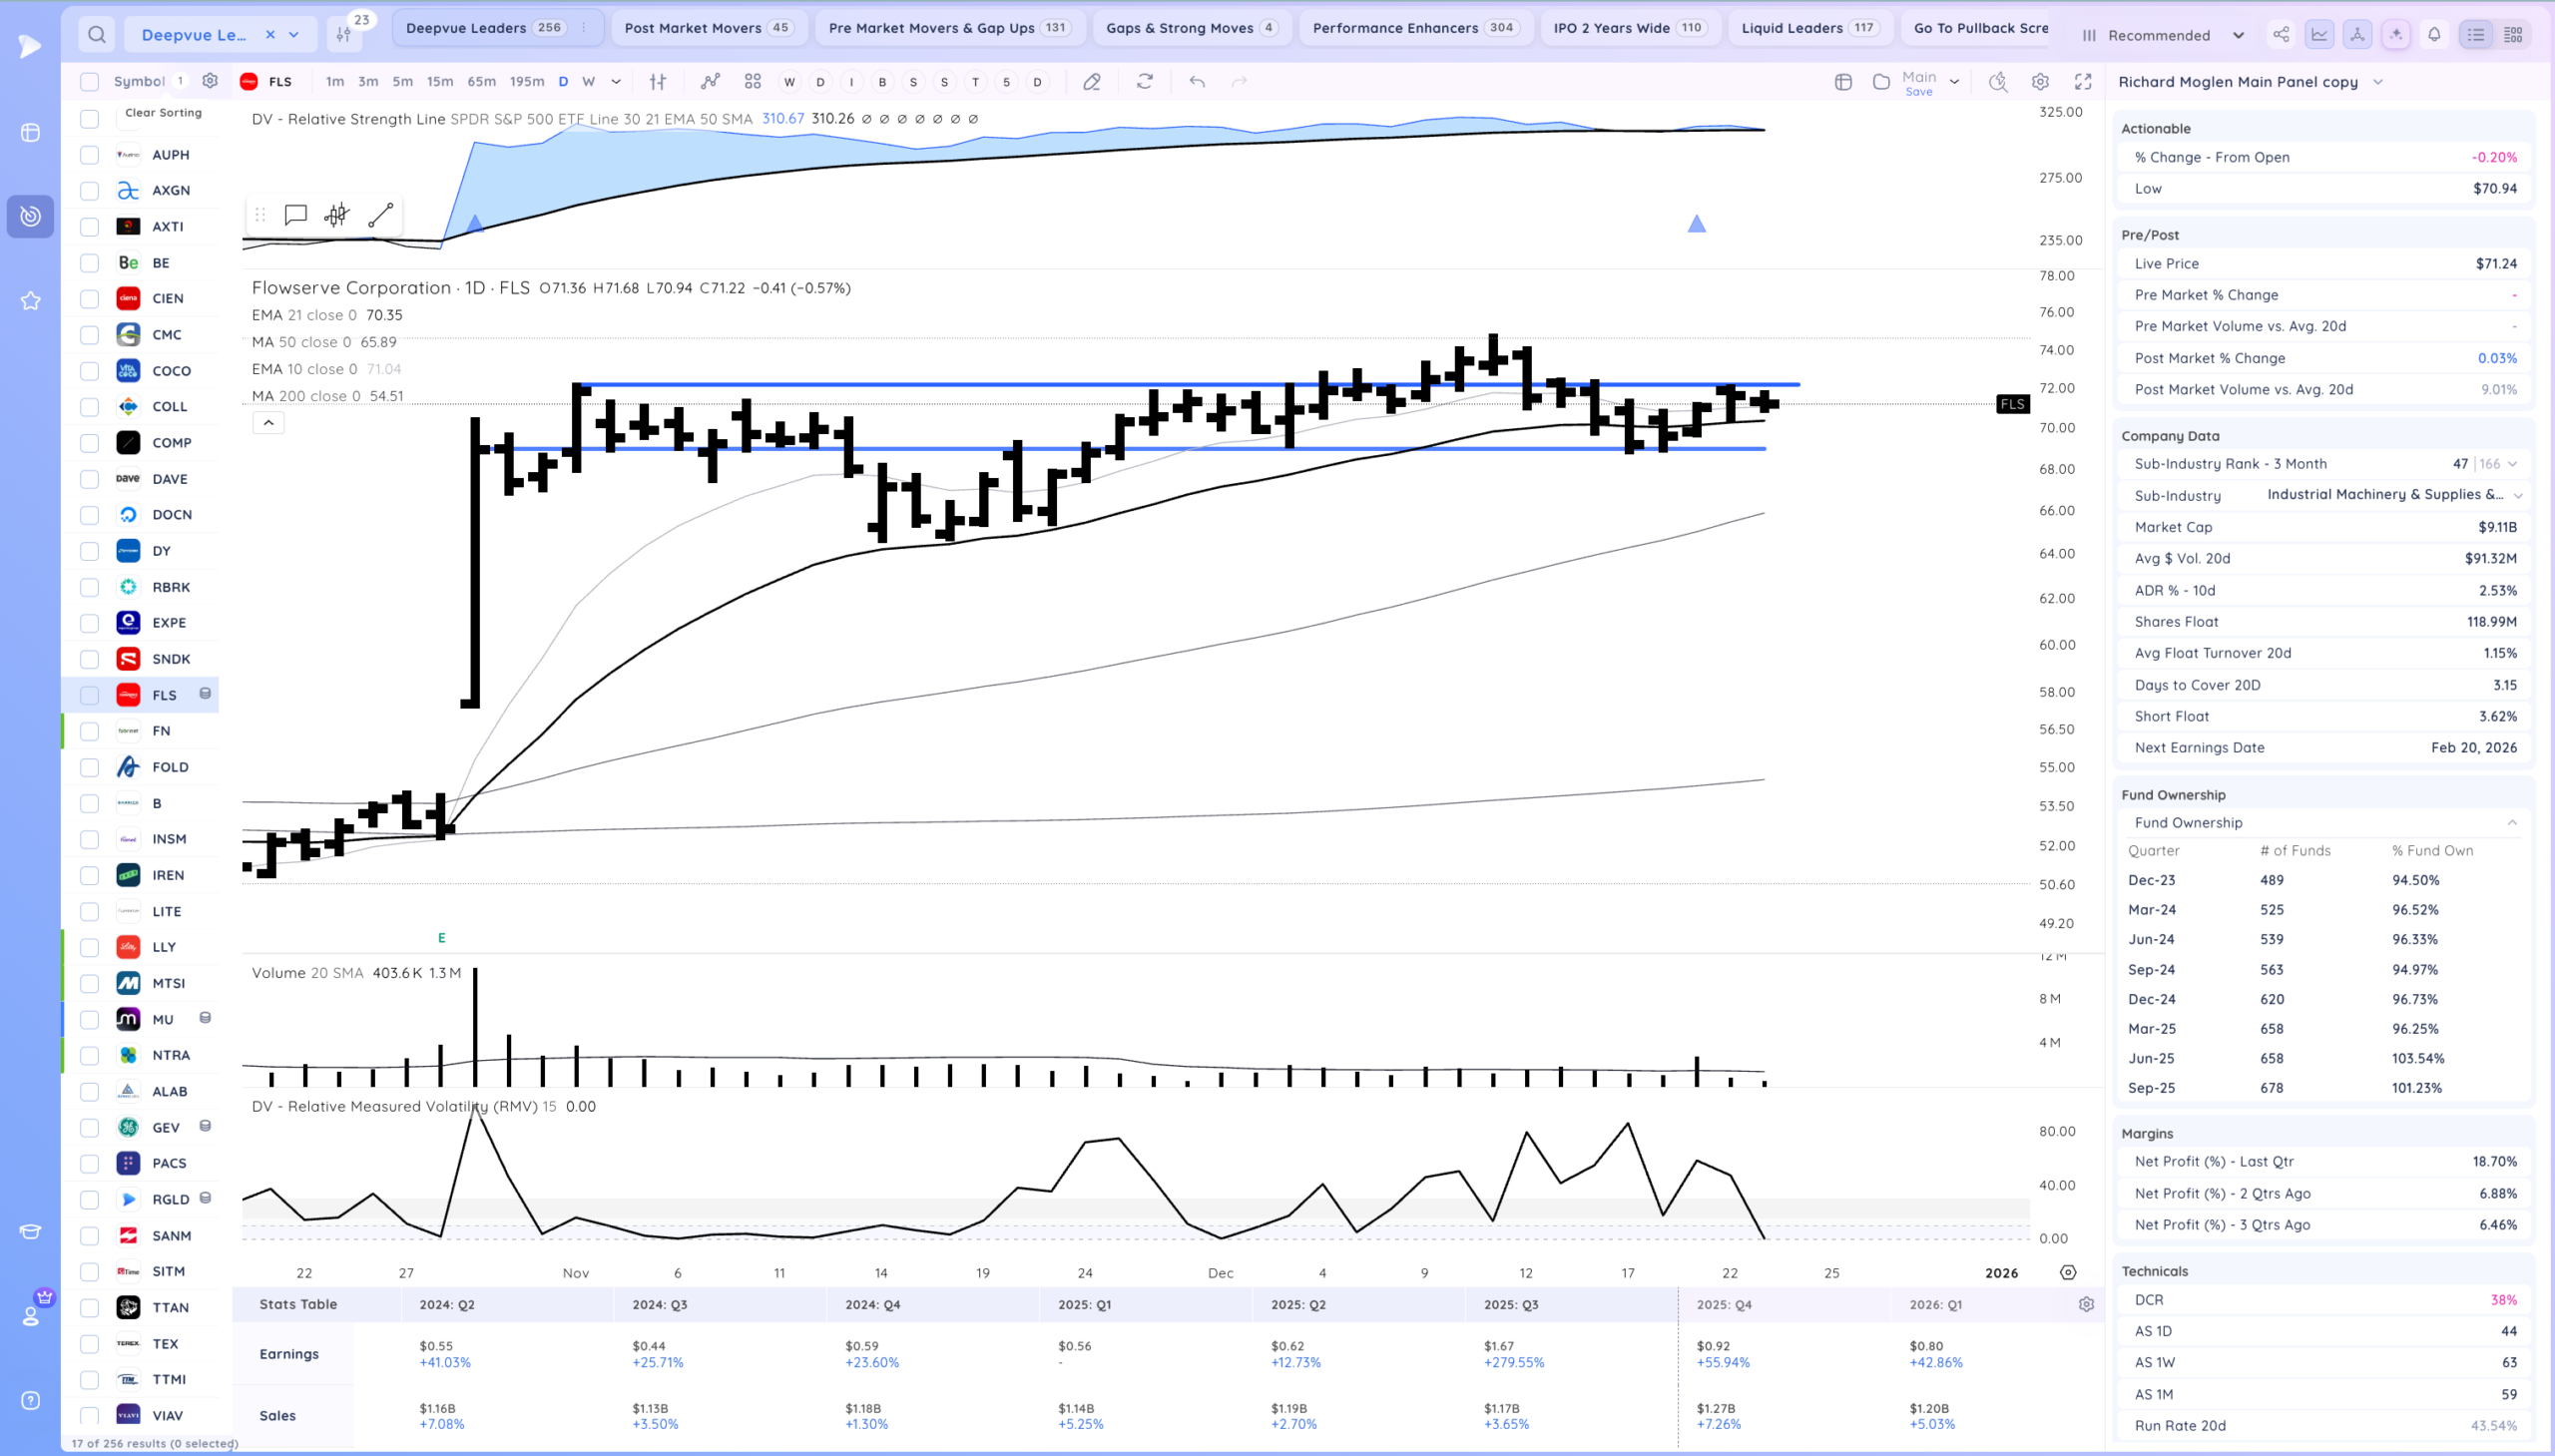Open Richard Moglen Main Panel copy dropdown
The width and height of the screenshot is (2555, 1456).
click(x=2377, y=82)
